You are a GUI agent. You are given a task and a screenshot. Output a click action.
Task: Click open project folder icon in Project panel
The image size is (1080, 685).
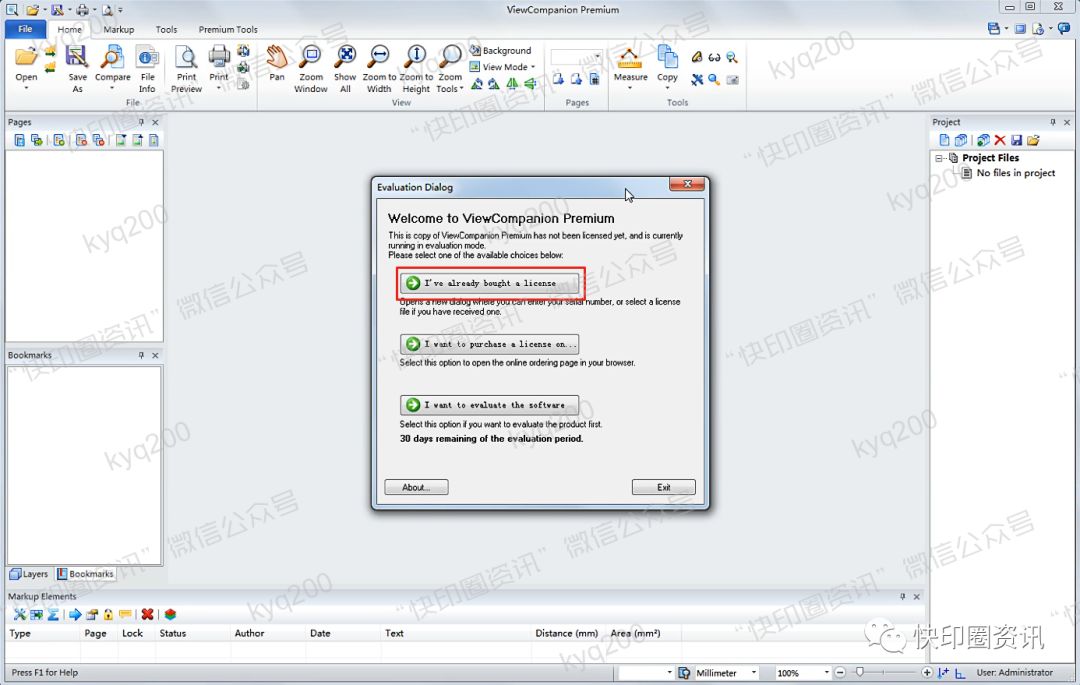(1033, 140)
